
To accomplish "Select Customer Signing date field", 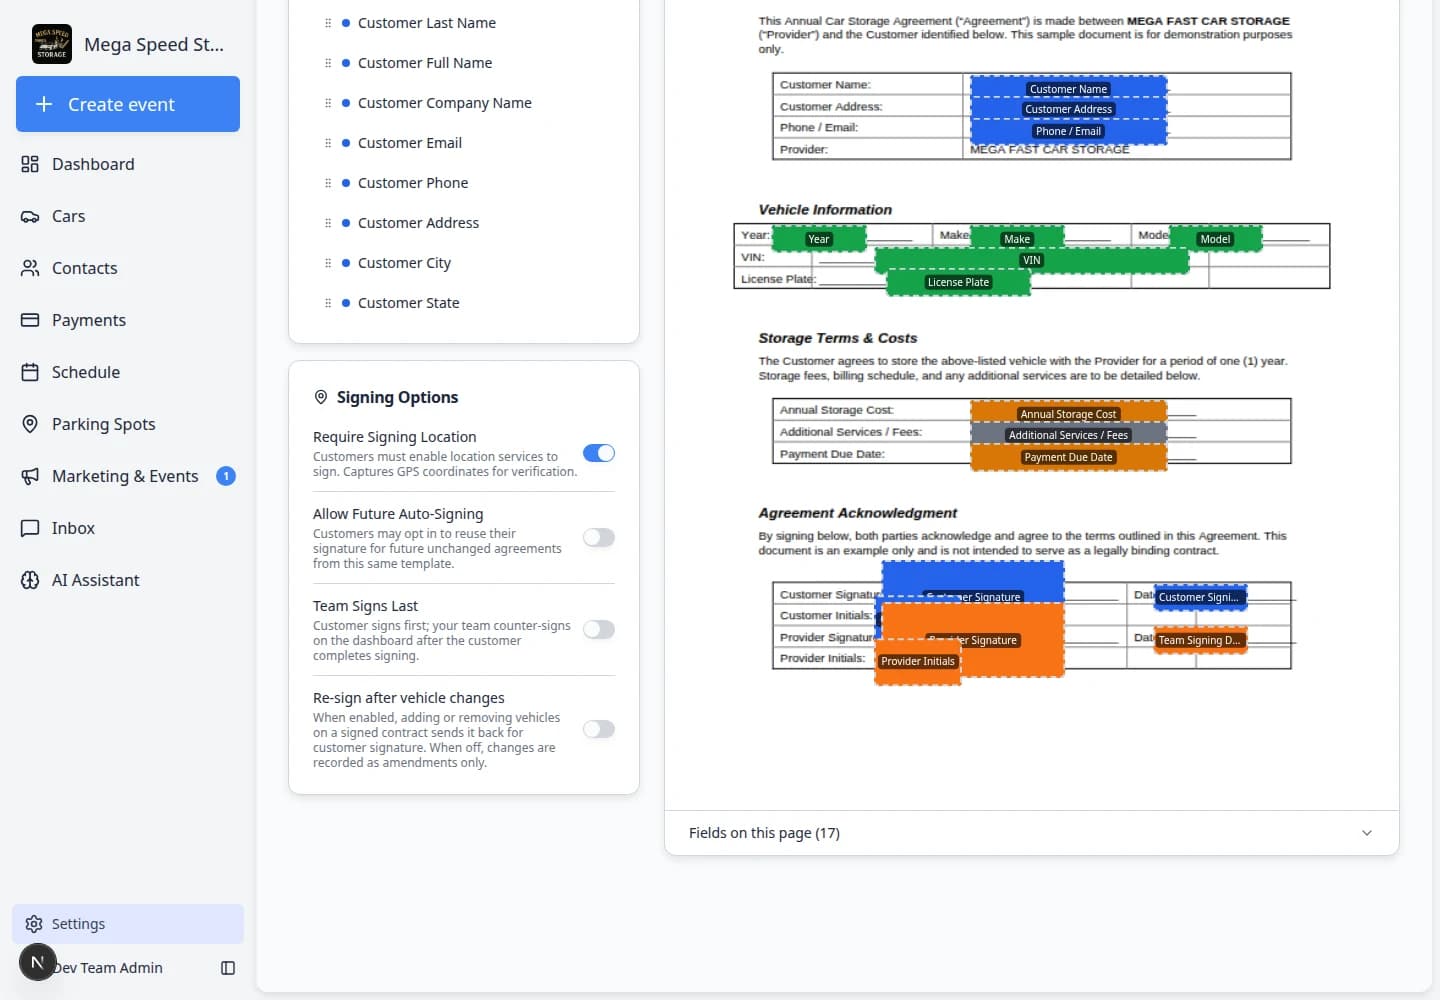I will [x=1200, y=597].
